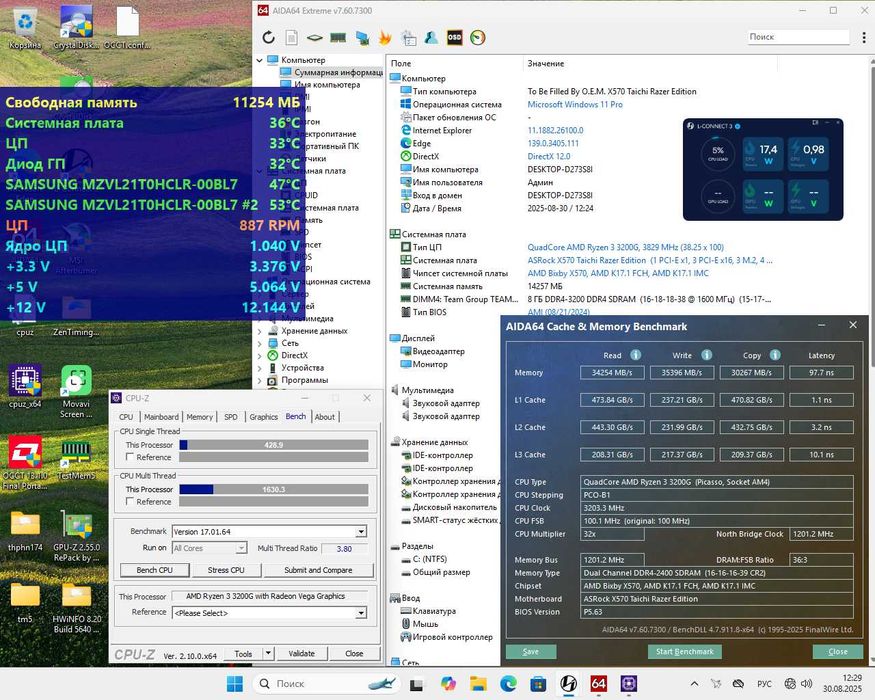Screen dimensions: 875x700
Task: Click the user silhouette toolbar icon in AIDA64
Action: [x=431, y=37]
